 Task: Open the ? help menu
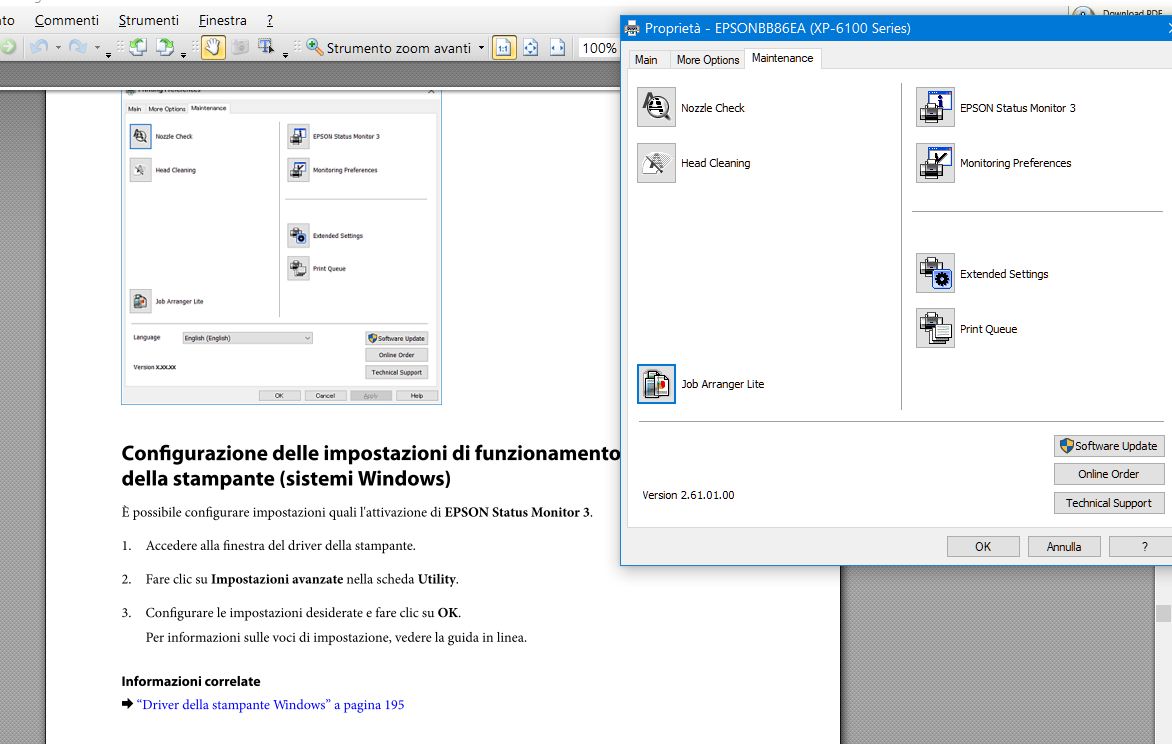(270, 20)
